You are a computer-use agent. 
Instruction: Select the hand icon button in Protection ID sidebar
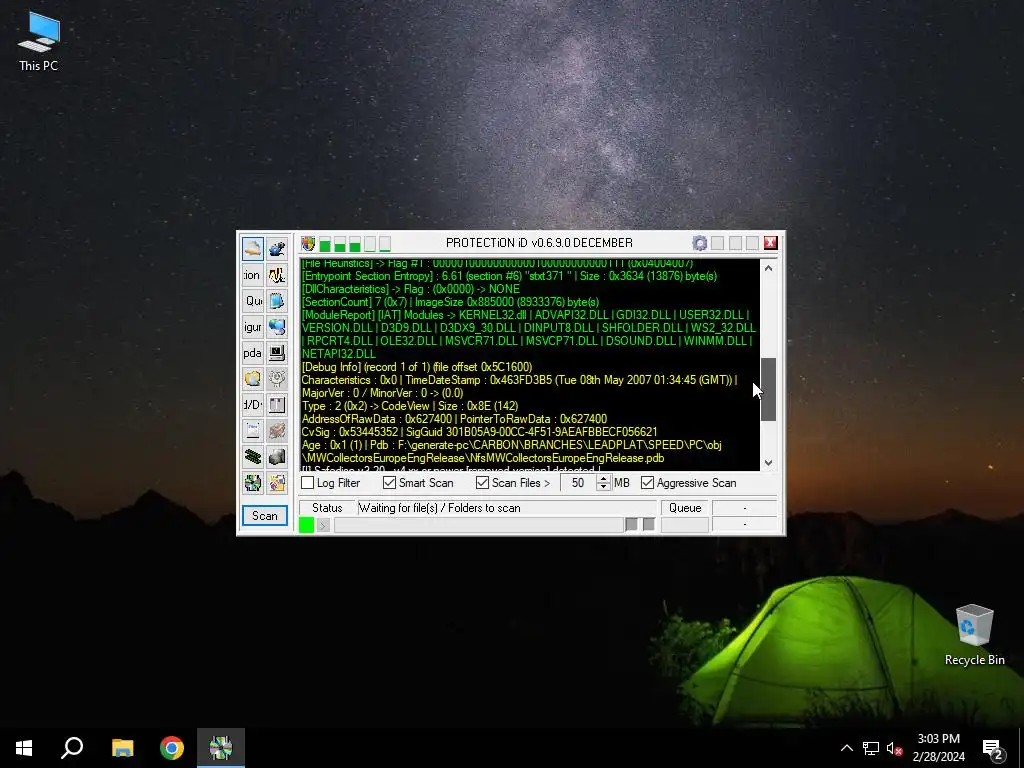tap(253, 248)
